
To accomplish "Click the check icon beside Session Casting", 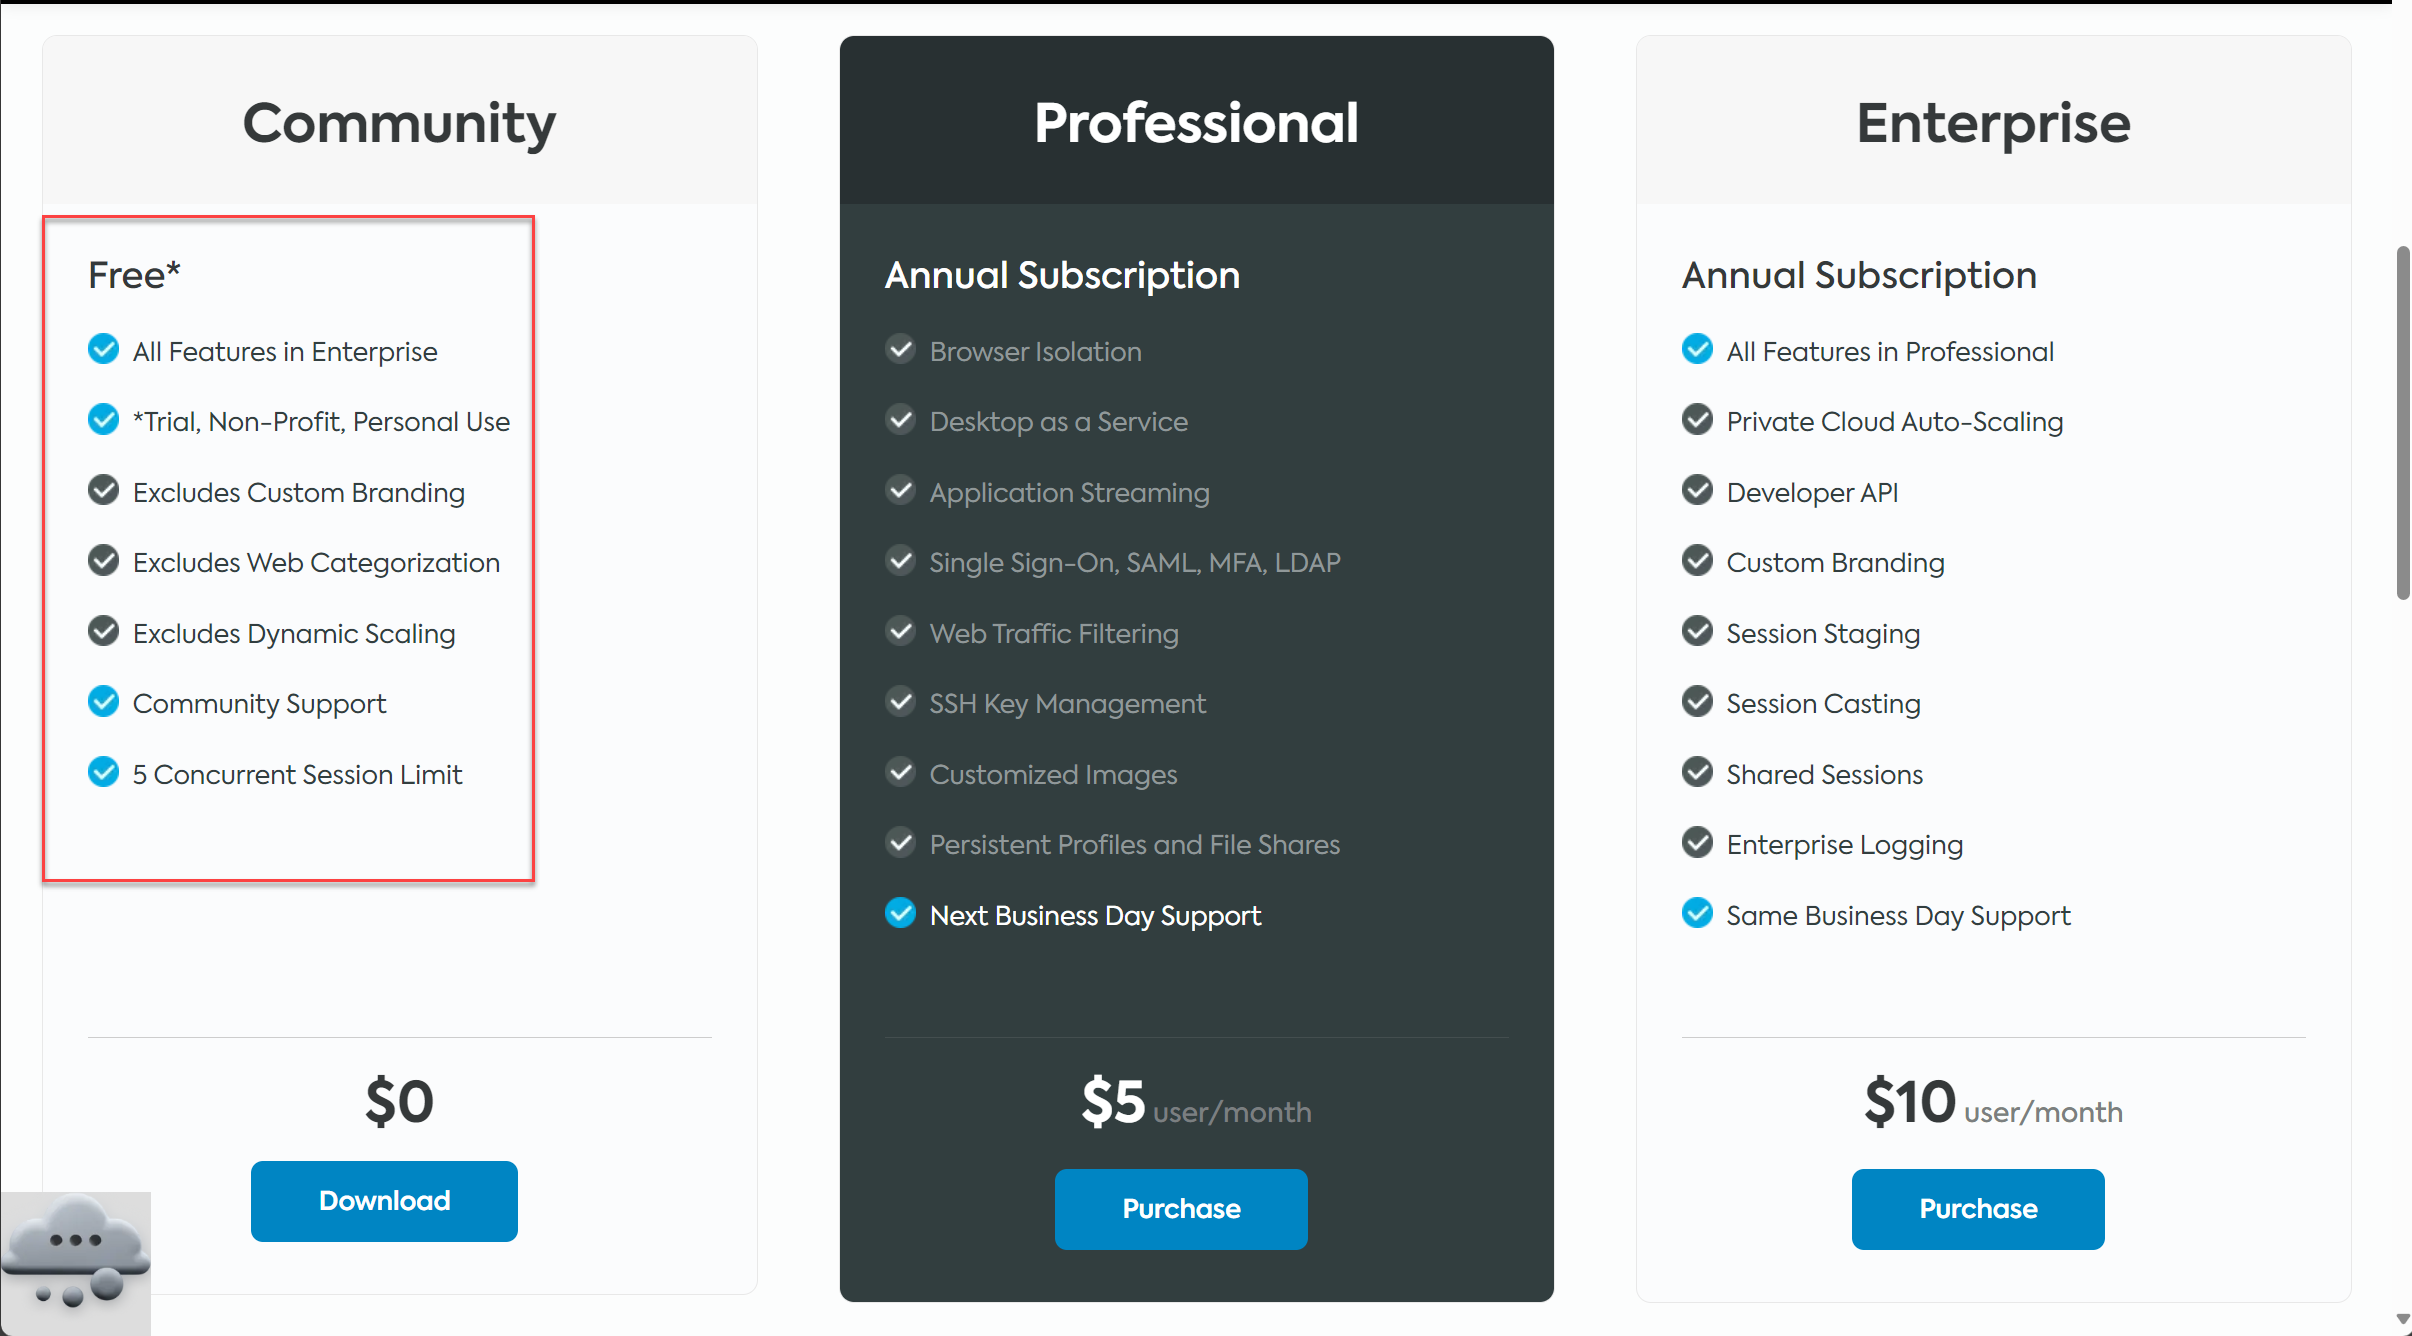I will coord(1697,702).
